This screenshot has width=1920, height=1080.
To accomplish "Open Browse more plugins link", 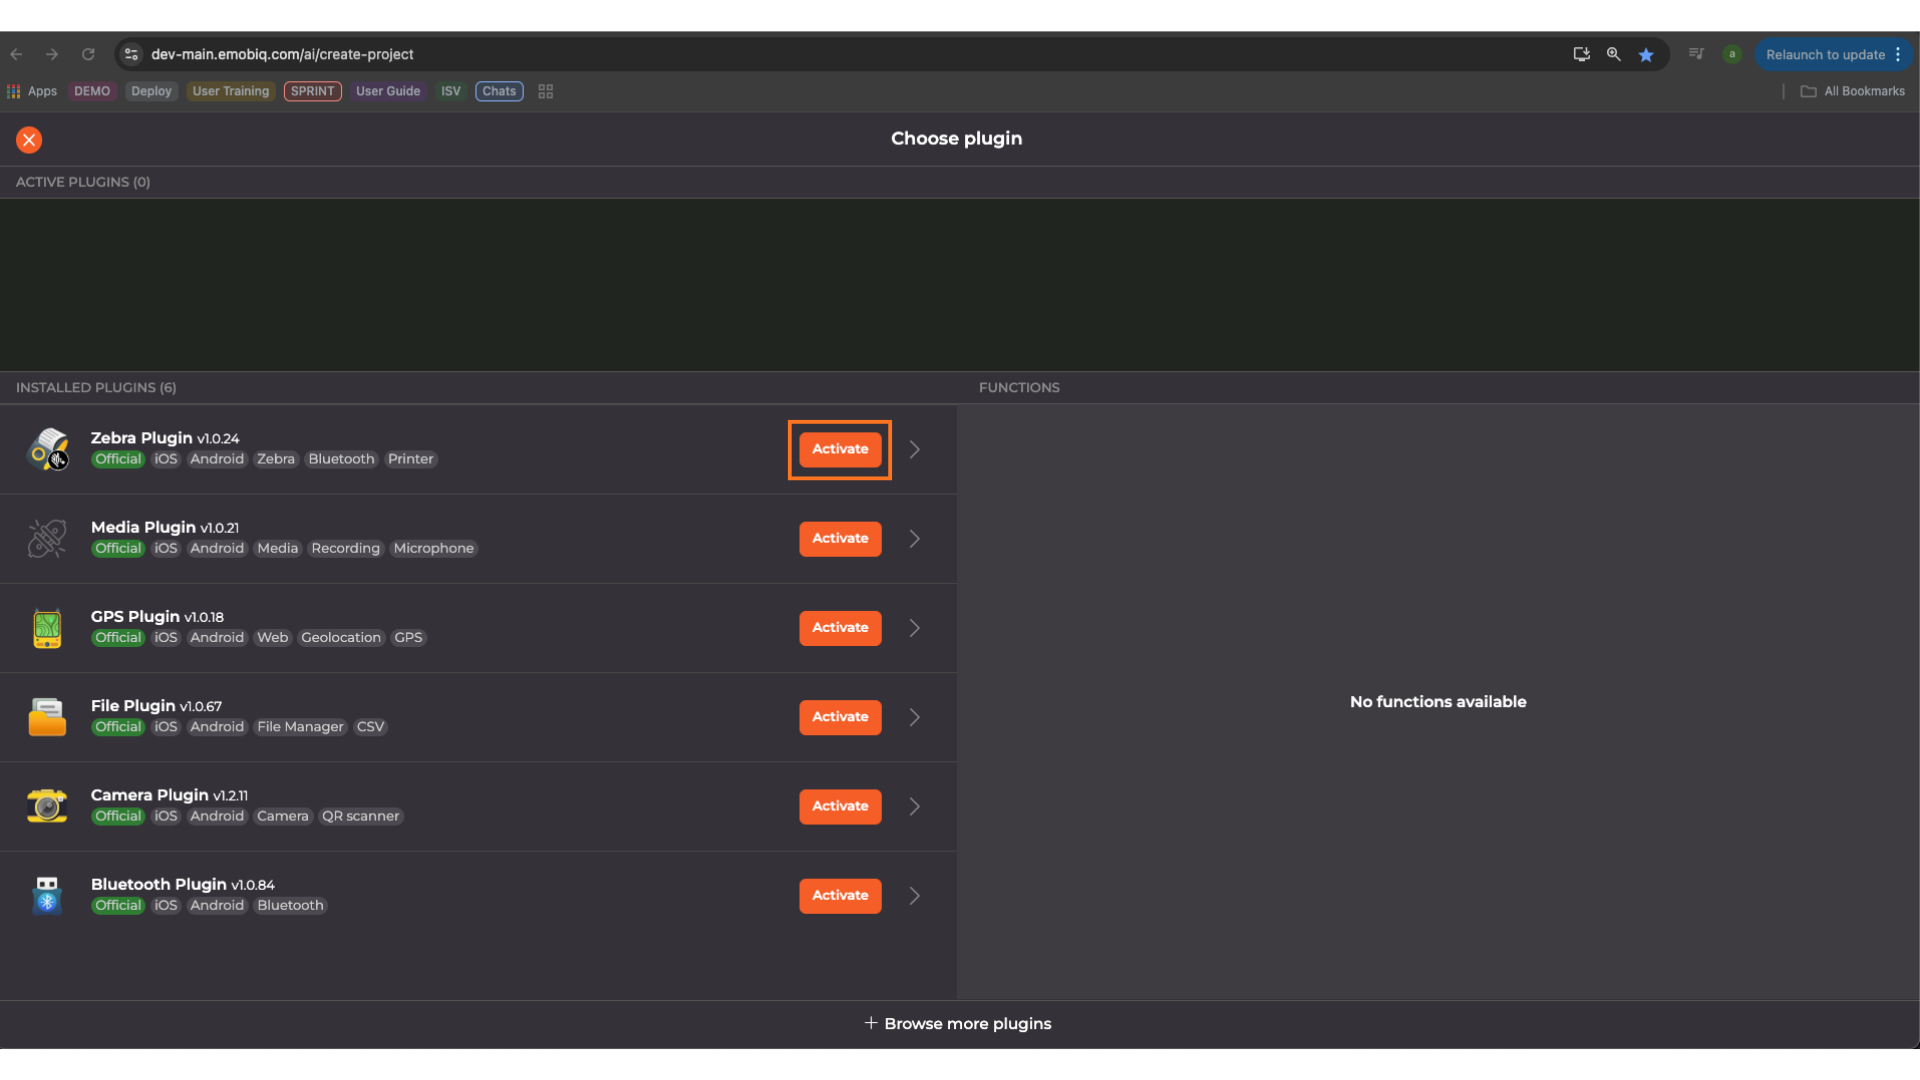I will (x=958, y=1023).
